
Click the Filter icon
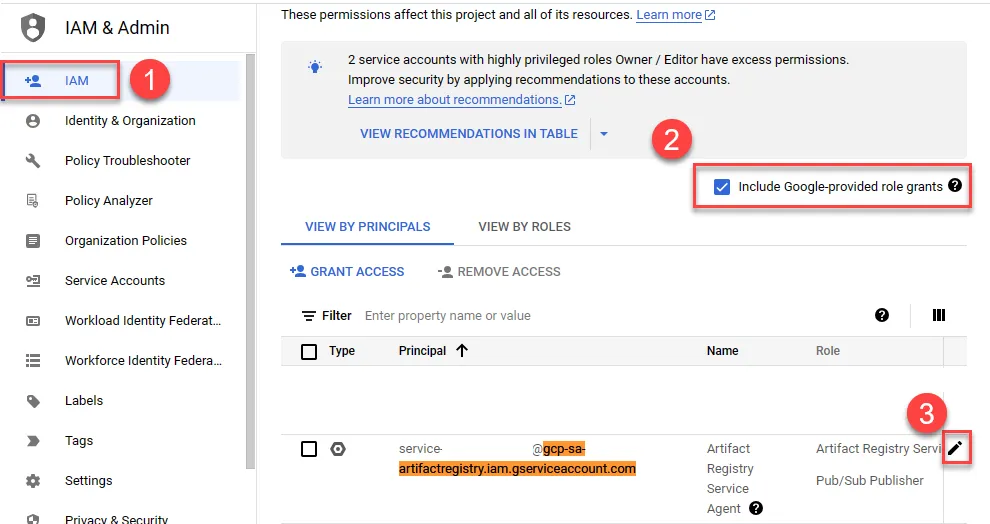(308, 316)
